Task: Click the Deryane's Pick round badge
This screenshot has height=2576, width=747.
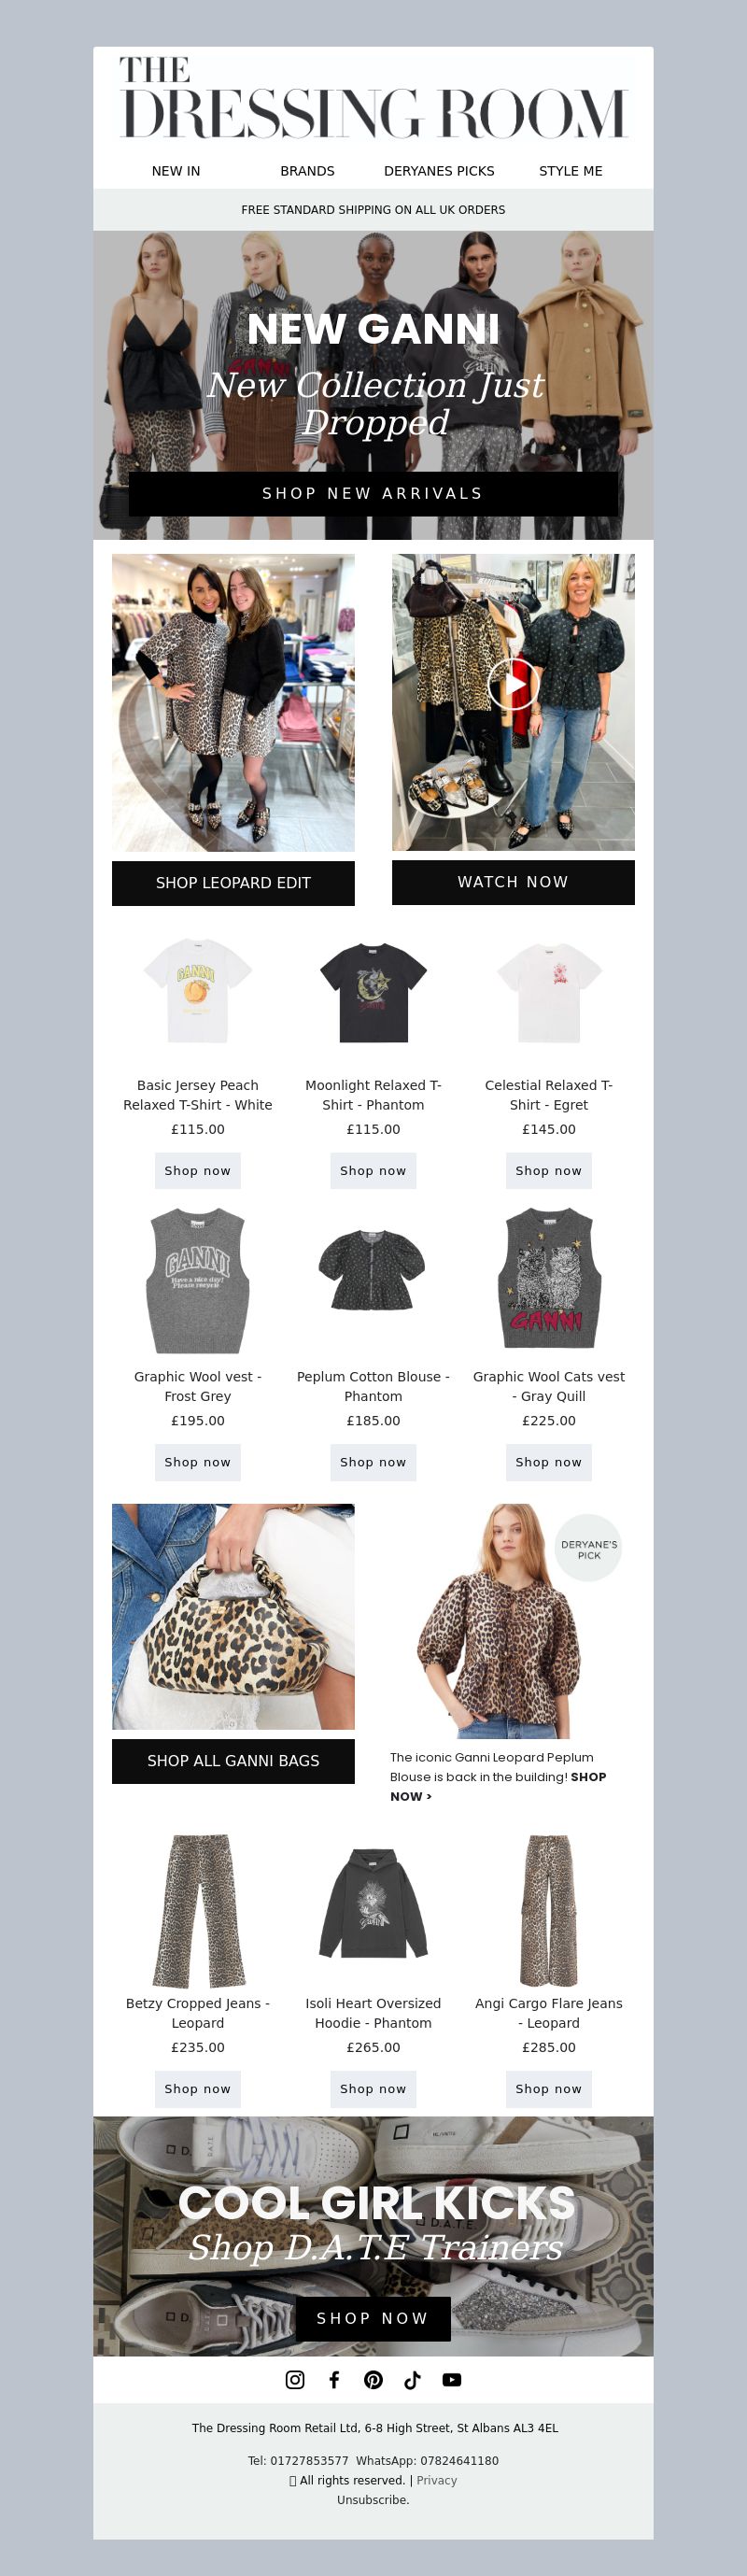Action: [x=589, y=1549]
